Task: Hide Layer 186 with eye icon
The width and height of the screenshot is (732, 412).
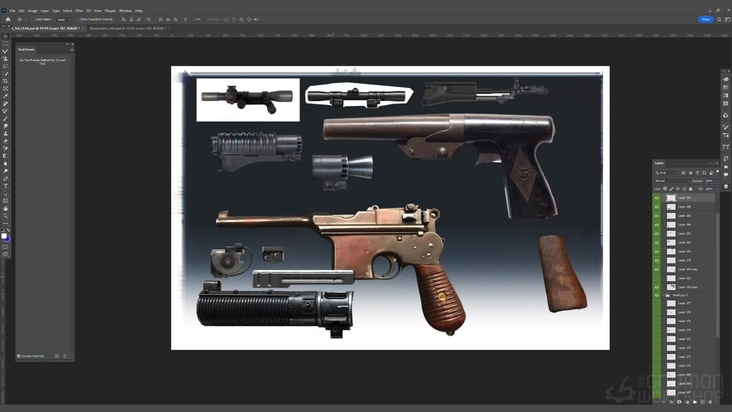Action: pos(657,207)
